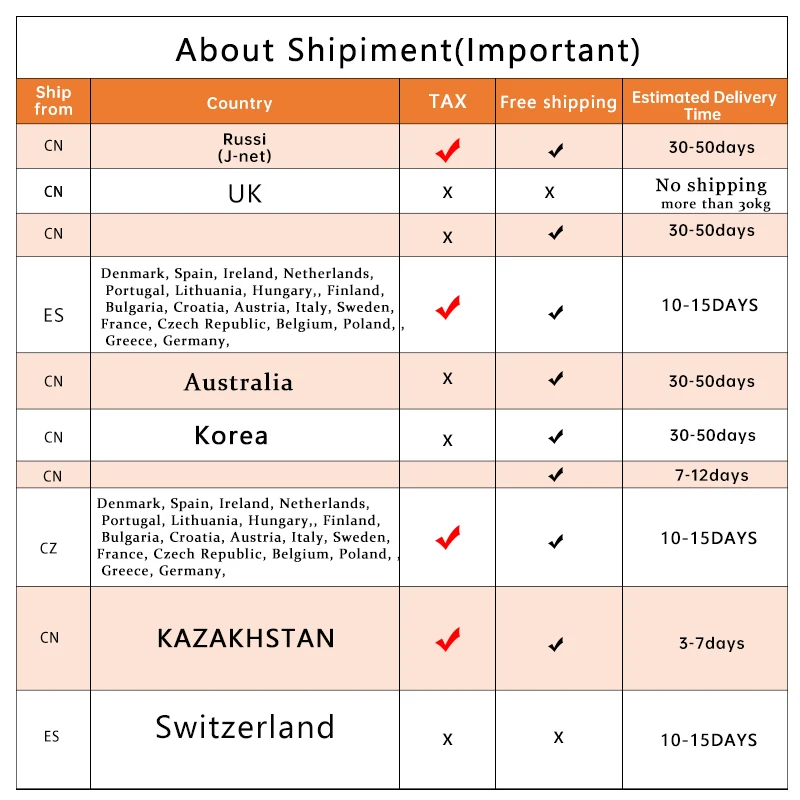This screenshot has width=800, height=800.
Task: Click the free shipping X for Switzerland
Action: (559, 737)
